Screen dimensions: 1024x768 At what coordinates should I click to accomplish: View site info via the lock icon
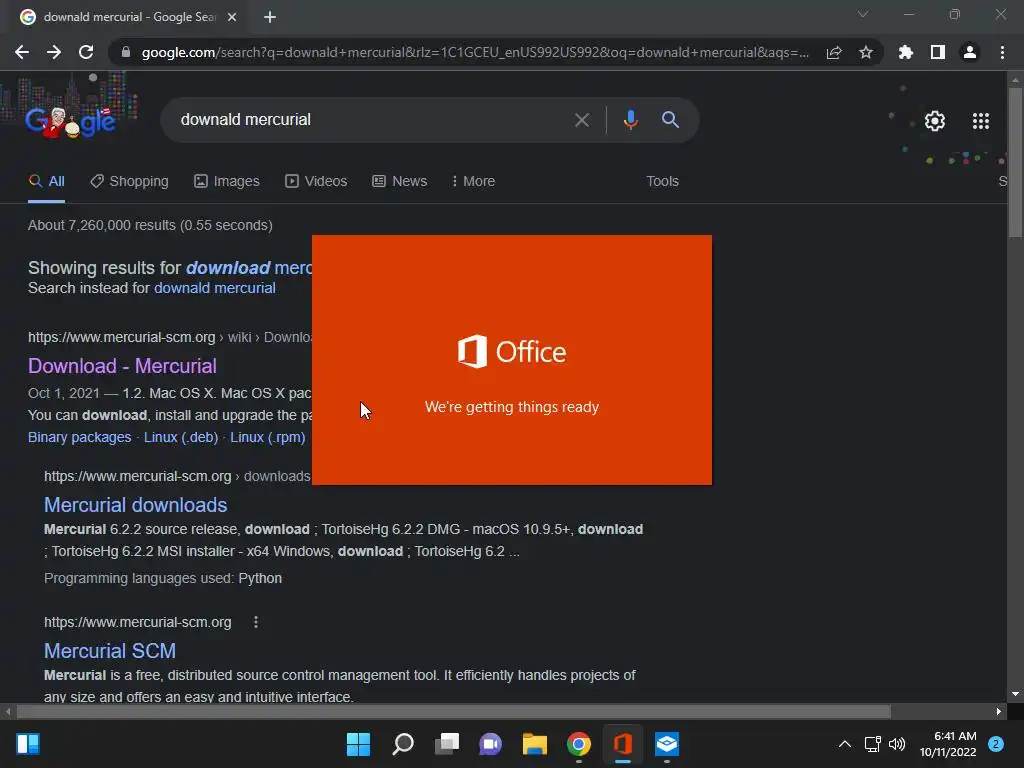(126, 52)
